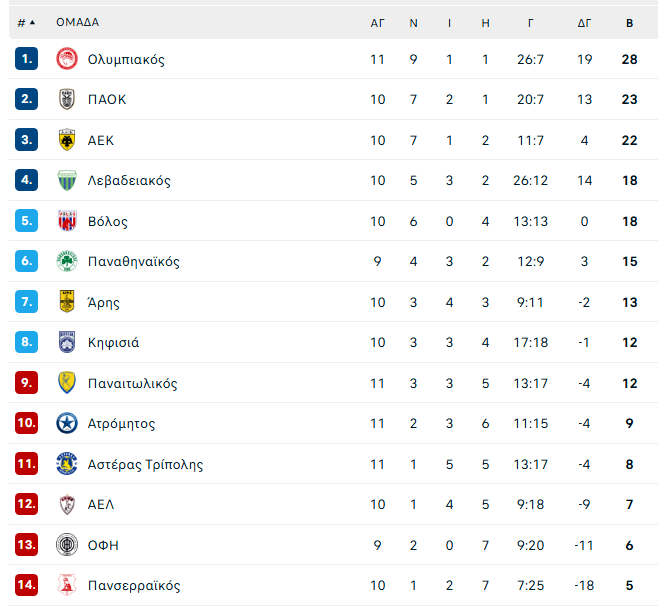Click the Άρης team badge icon
Screen dimensions: 658x609
pyautogui.click(x=67, y=302)
